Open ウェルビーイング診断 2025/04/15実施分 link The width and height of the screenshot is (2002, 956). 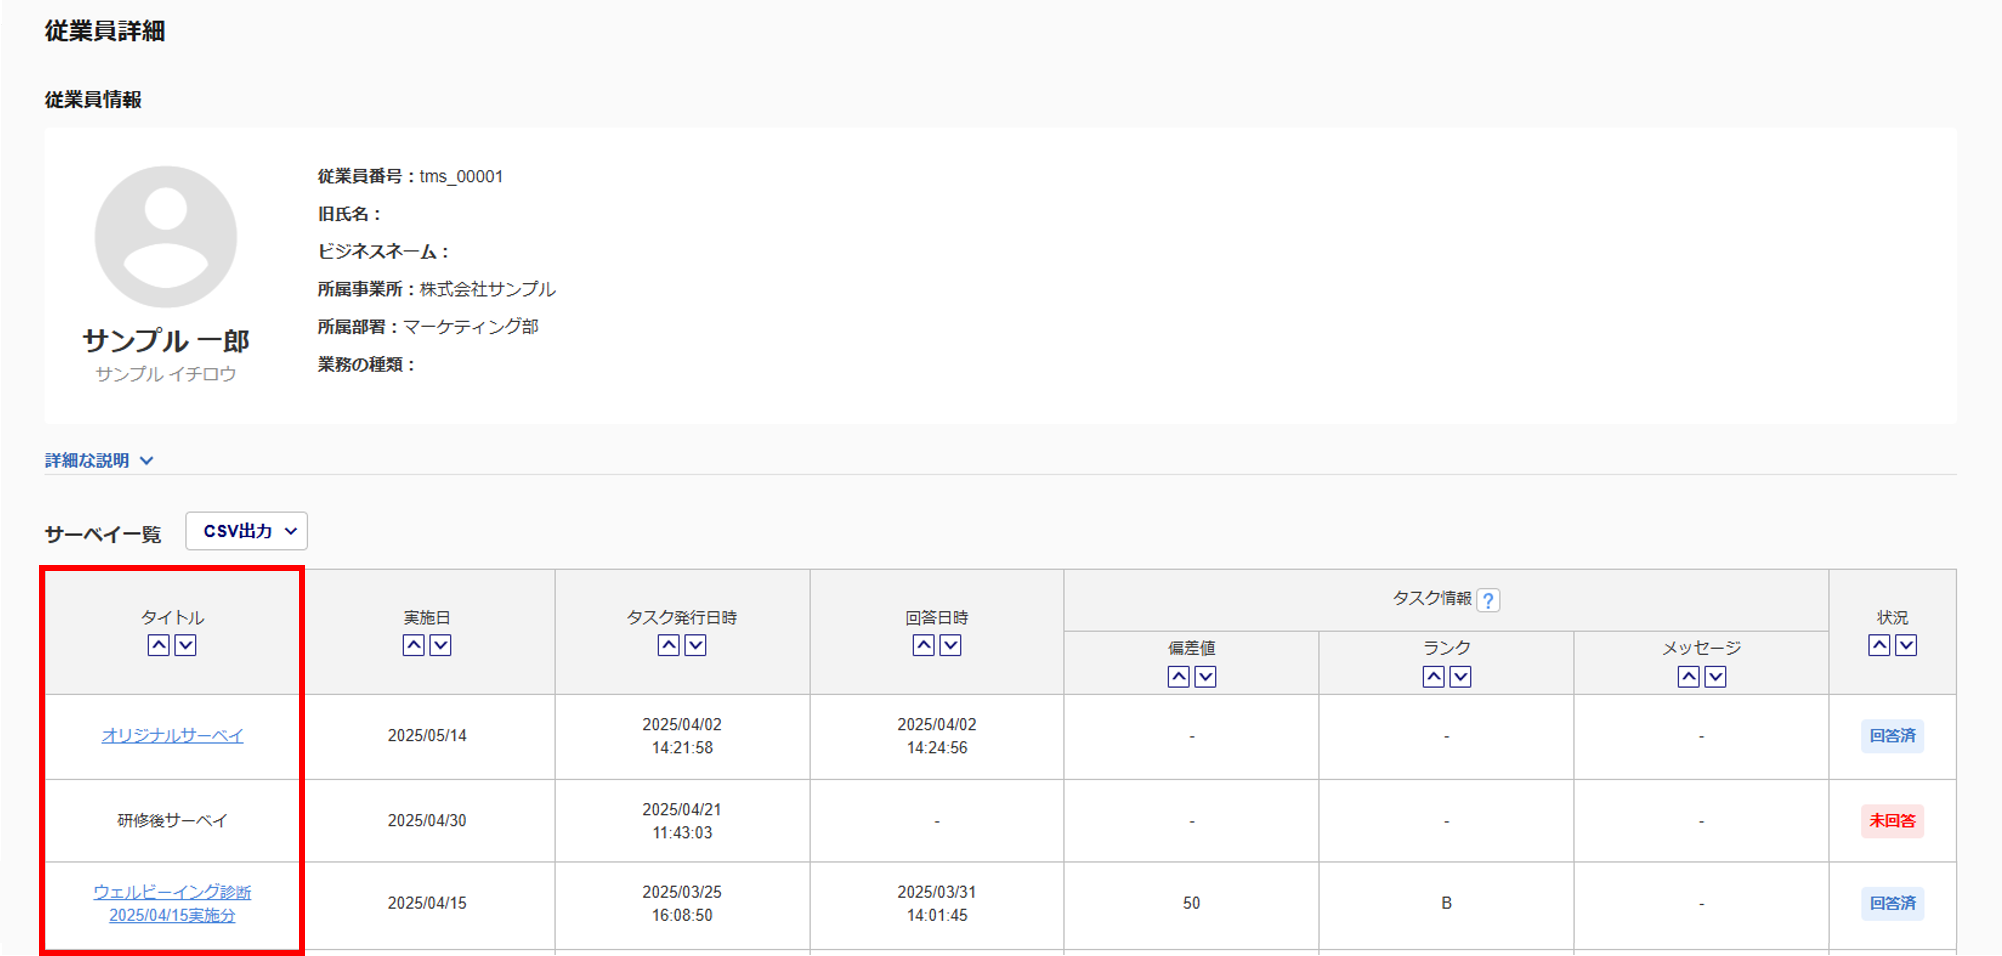point(172,903)
